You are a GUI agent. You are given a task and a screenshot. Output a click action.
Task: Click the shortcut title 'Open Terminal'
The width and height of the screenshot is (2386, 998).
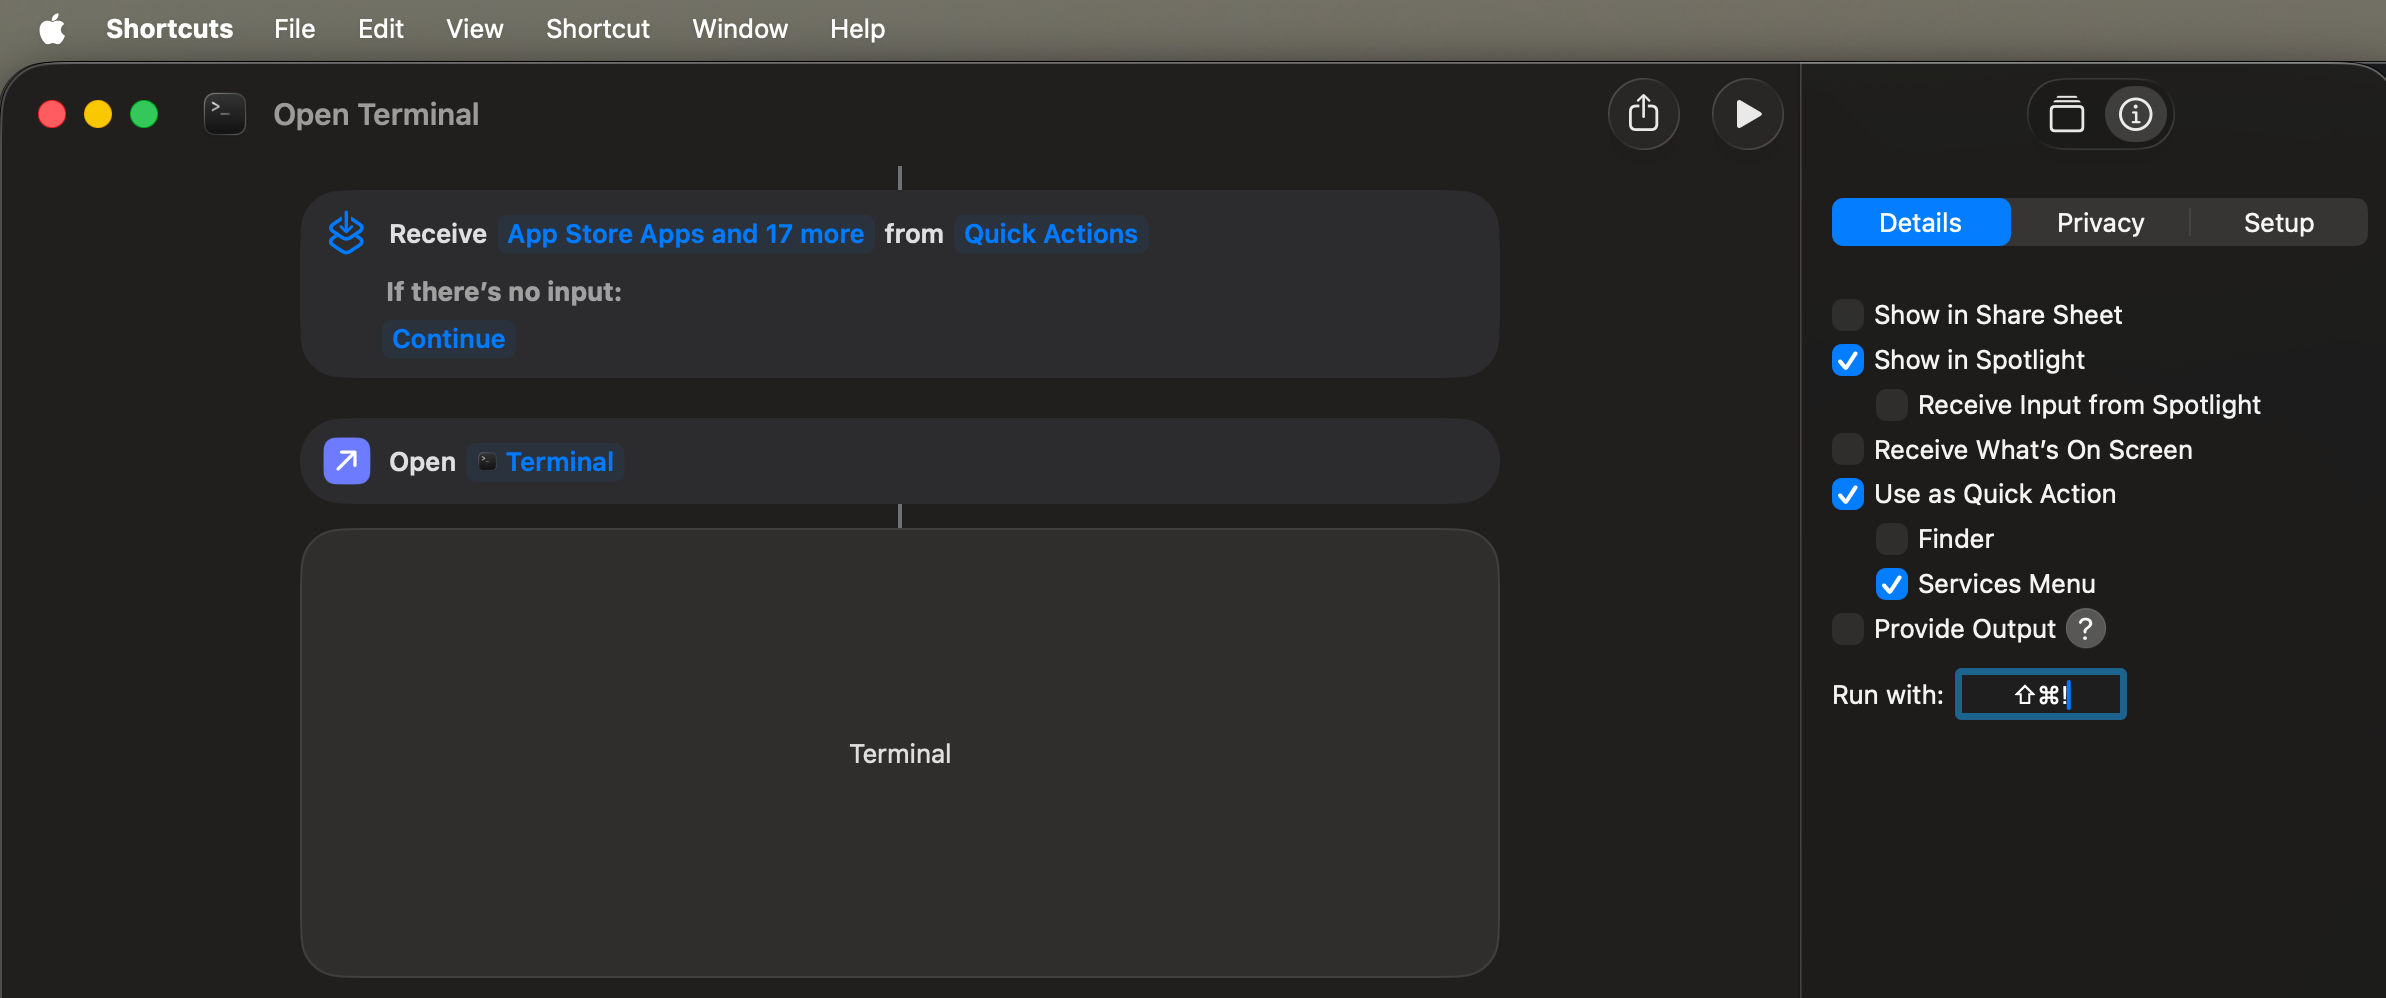[x=376, y=114]
